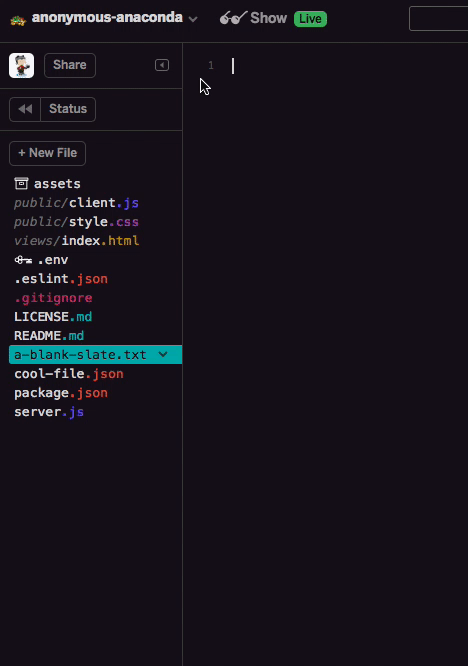Expand the anonymous-anaconda project dropdown

tap(193, 19)
